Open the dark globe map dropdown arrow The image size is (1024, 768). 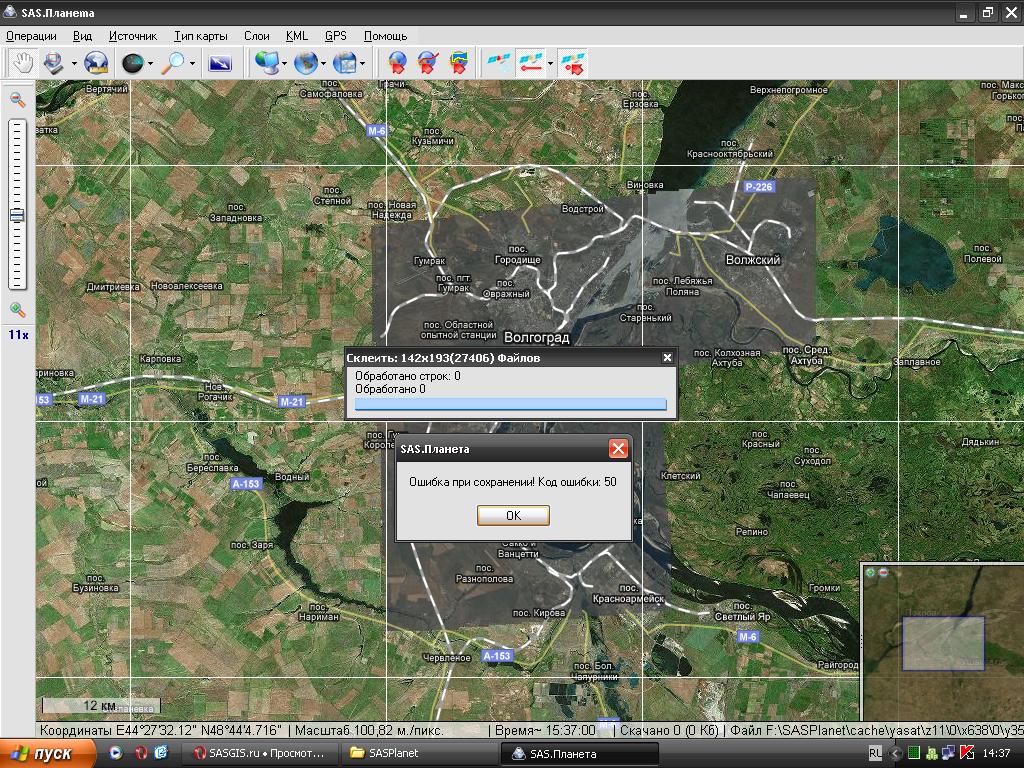150,64
